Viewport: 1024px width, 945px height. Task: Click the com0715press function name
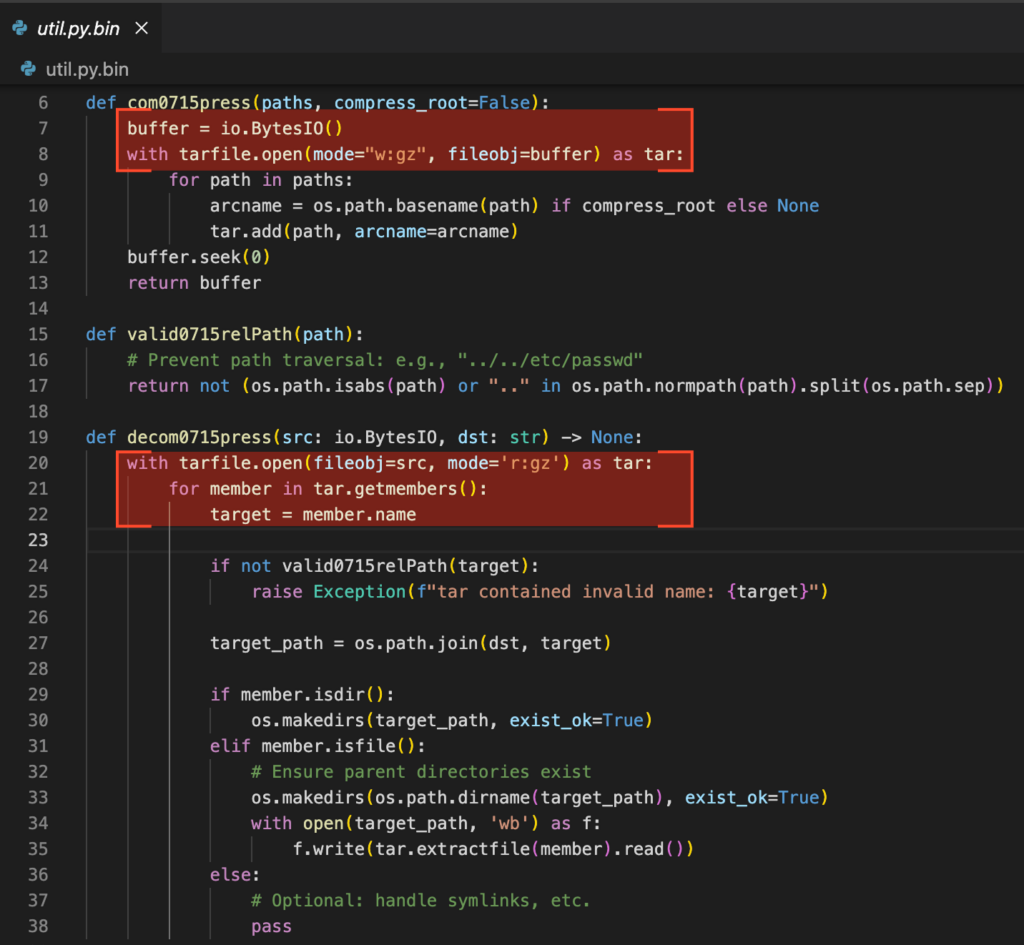(193, 103)
